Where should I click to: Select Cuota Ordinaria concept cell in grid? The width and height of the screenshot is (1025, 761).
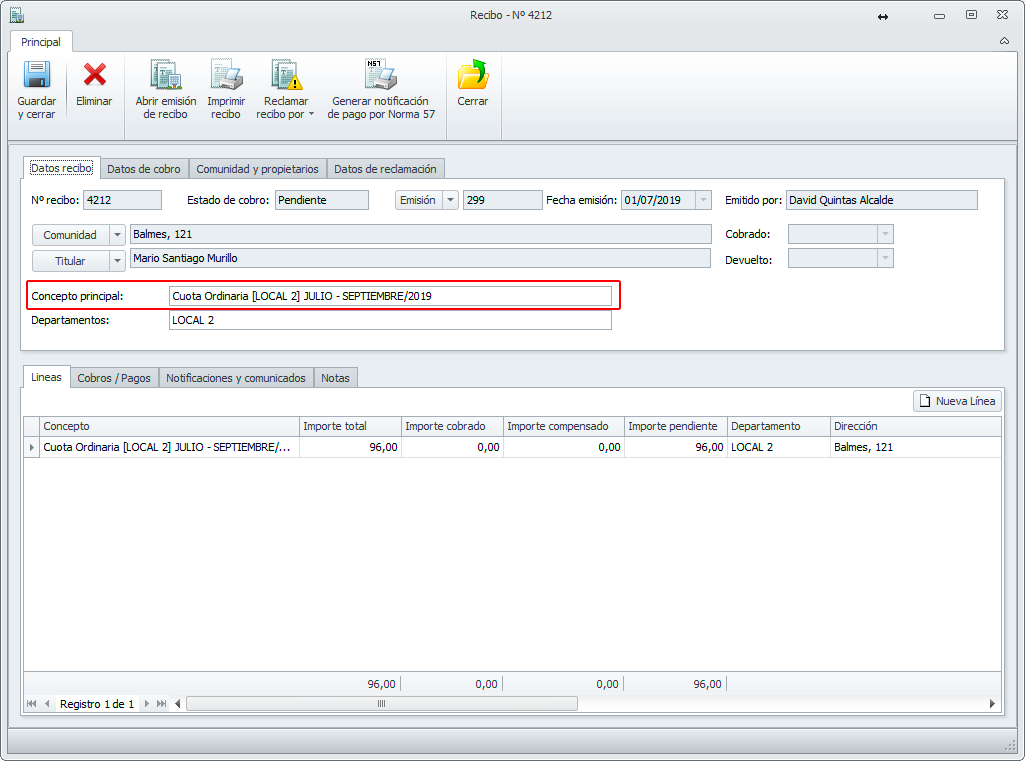click(169, 447)
